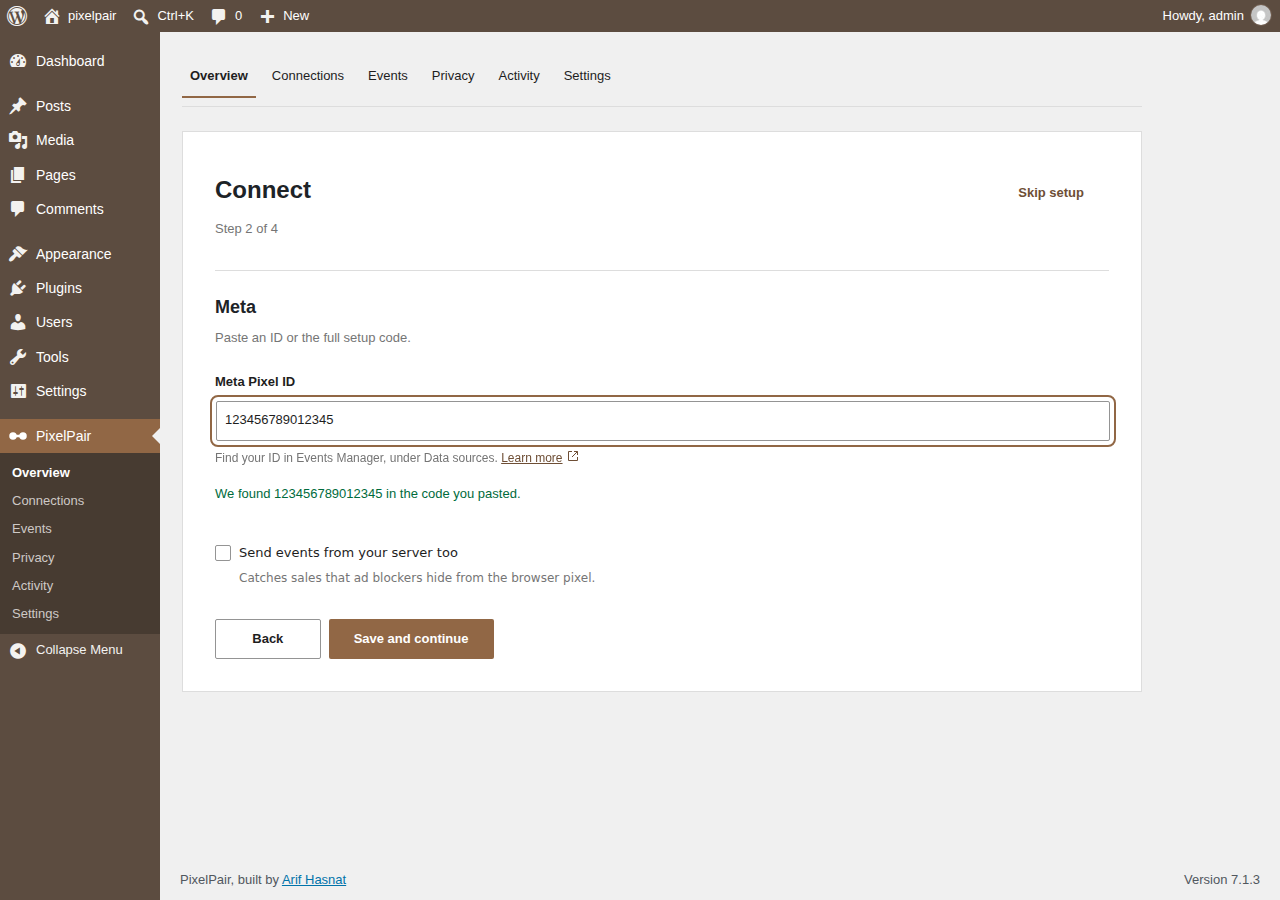Switch to the Connections tab
The height and width of the screenshot is (900, 1280).
[308, 76]
